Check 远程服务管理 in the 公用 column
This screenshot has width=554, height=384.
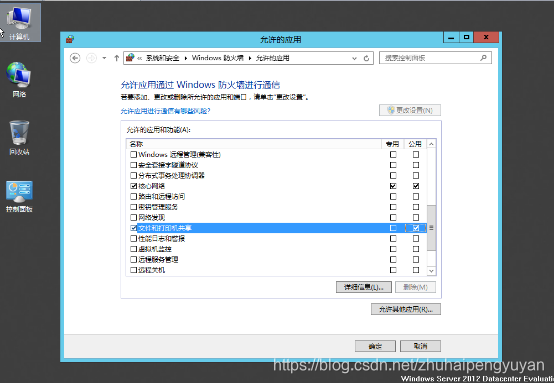tap(416, 260)
